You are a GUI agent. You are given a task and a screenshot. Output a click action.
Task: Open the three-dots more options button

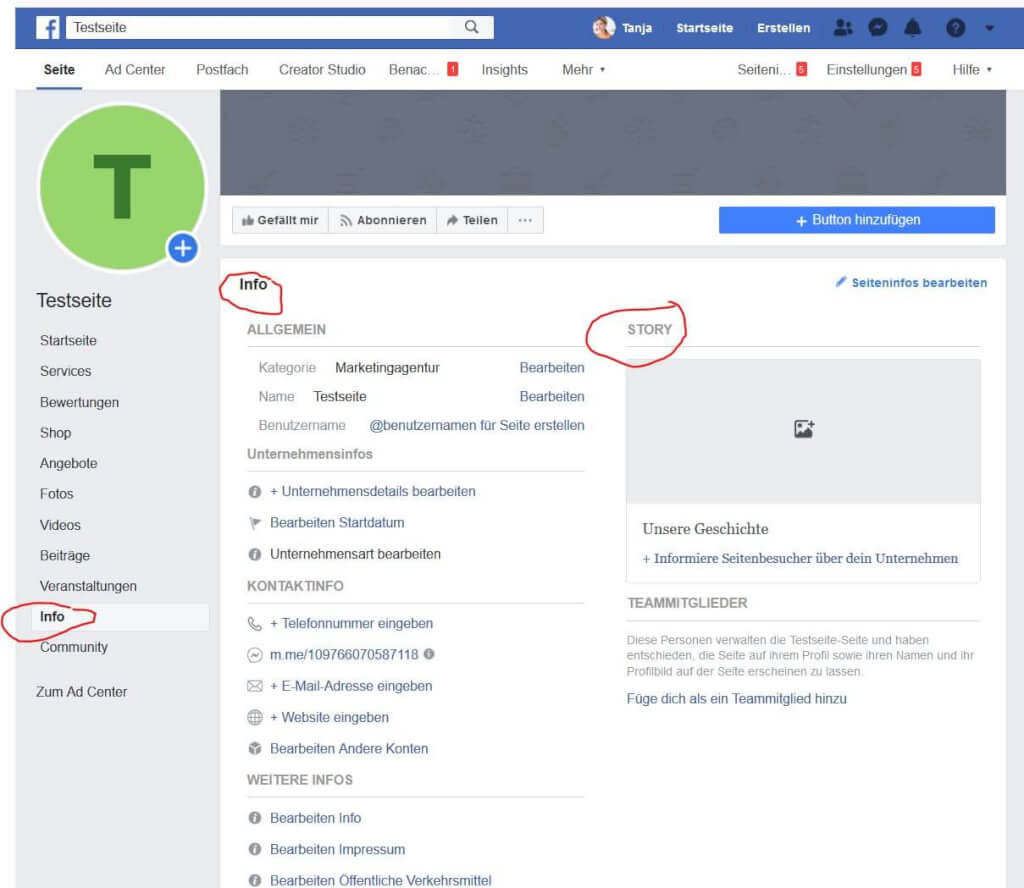point(525,220)
